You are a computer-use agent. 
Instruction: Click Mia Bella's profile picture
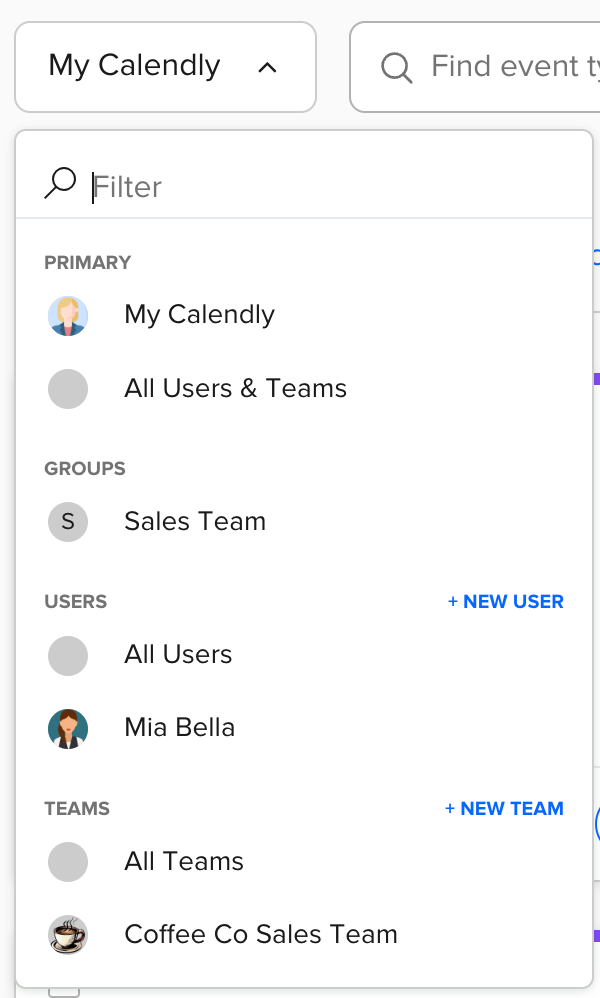[x=68, y=728]
